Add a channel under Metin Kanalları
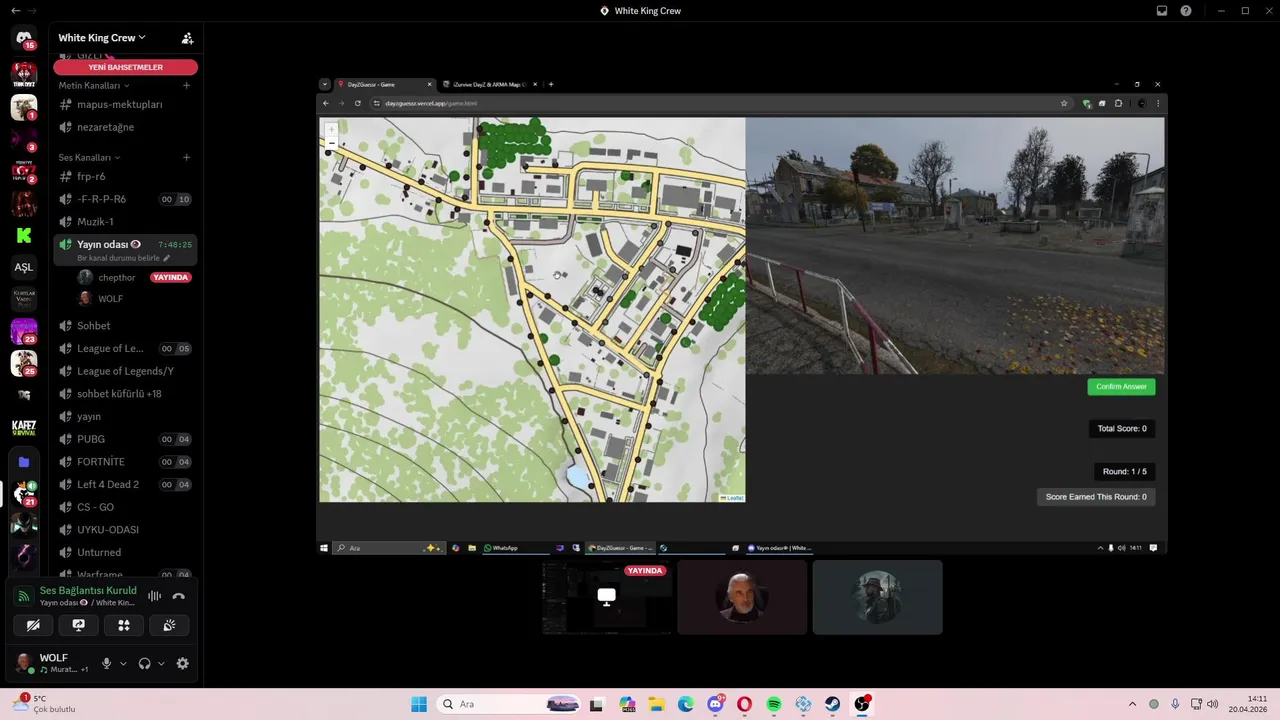The image size is (1280, 720). [x=186, y=85]
